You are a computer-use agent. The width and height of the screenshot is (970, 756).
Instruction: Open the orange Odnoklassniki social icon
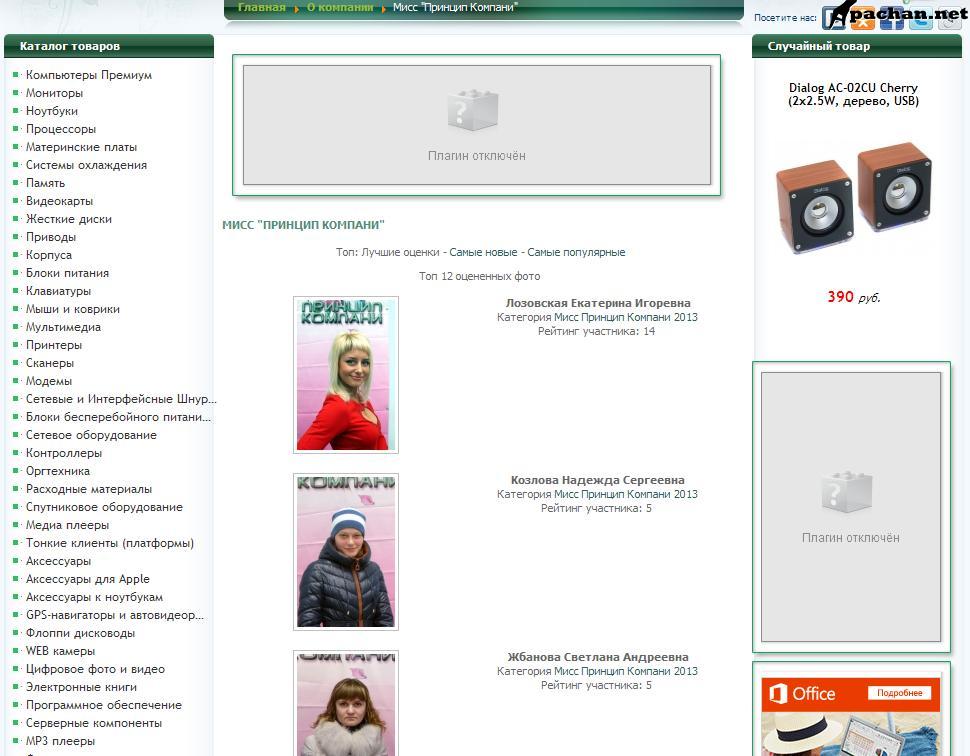(x=862, y=18)
